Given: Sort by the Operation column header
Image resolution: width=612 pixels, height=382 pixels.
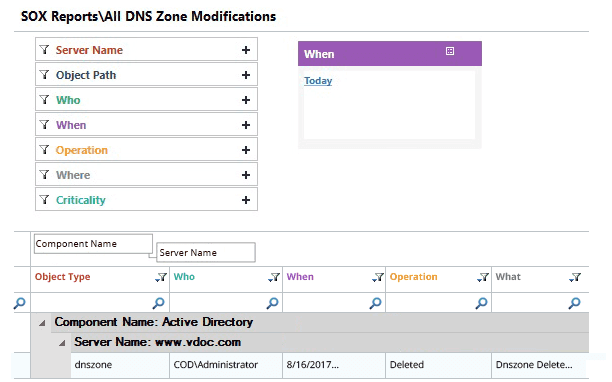Looking at the screenshot, I should tap(413, 277).
